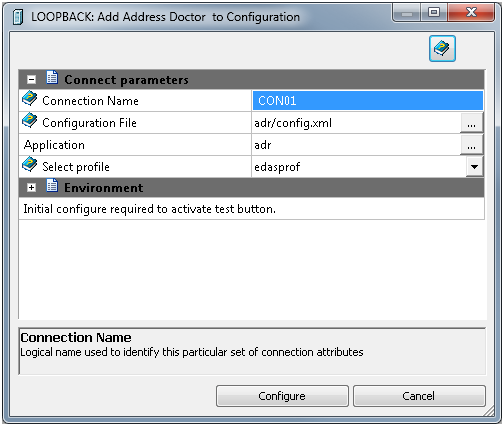Click the adr/config.xml configuration file field
Image resolution: width=504 pixels, height=426 pixels.
click(356, 123)
